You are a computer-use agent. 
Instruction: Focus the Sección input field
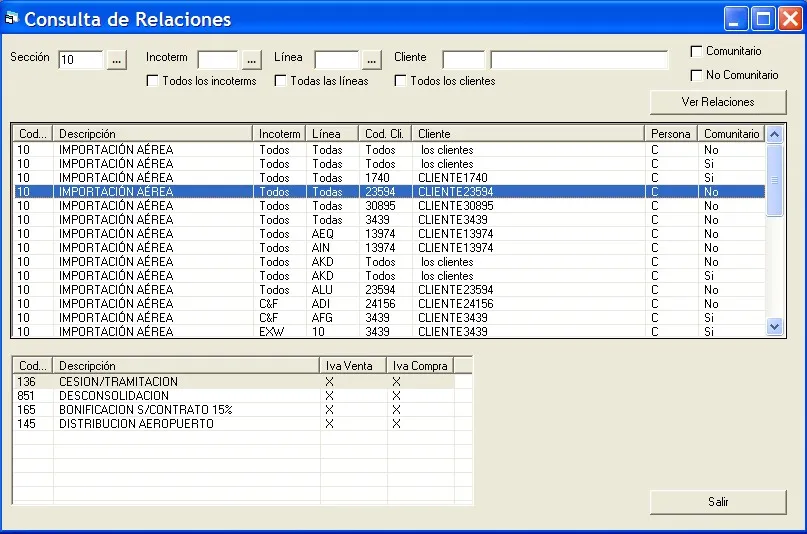click(x=81, y=60)
